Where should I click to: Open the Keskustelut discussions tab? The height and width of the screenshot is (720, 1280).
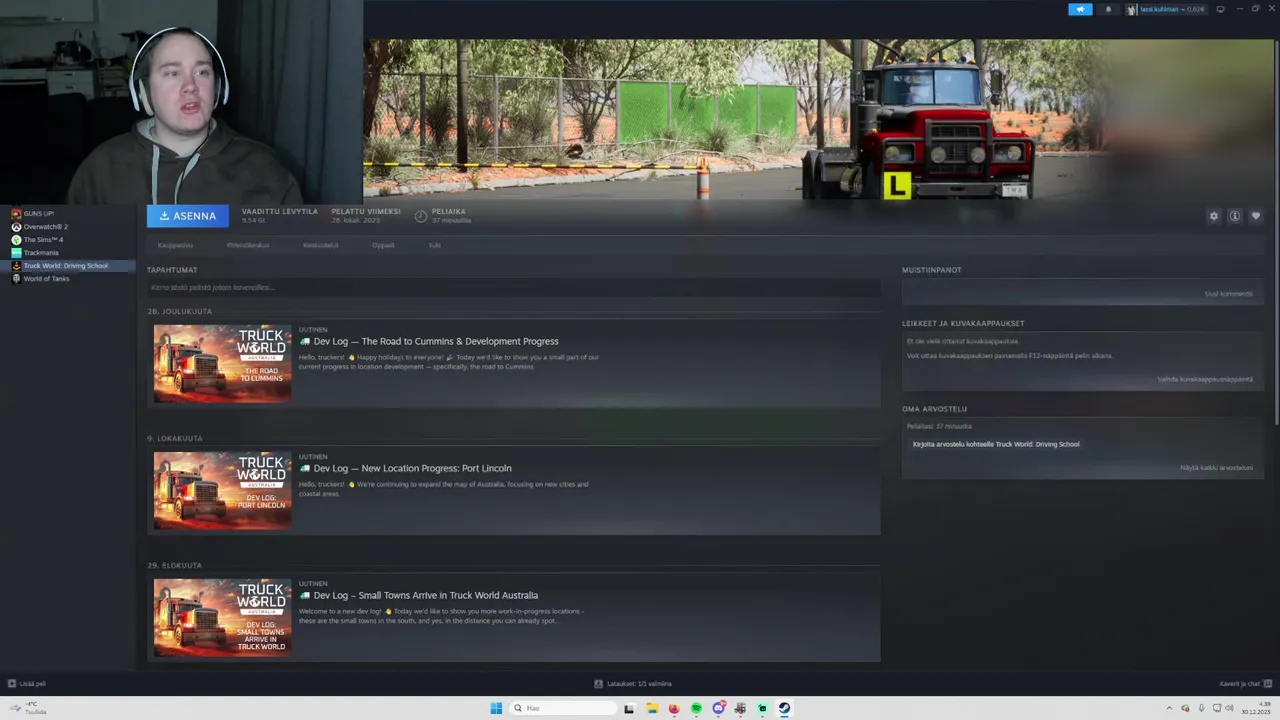click(321, 245)
